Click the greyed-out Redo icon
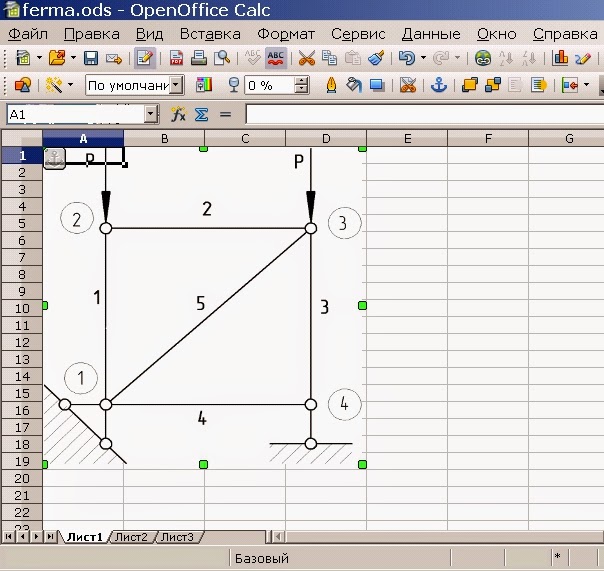 [441, 59]
